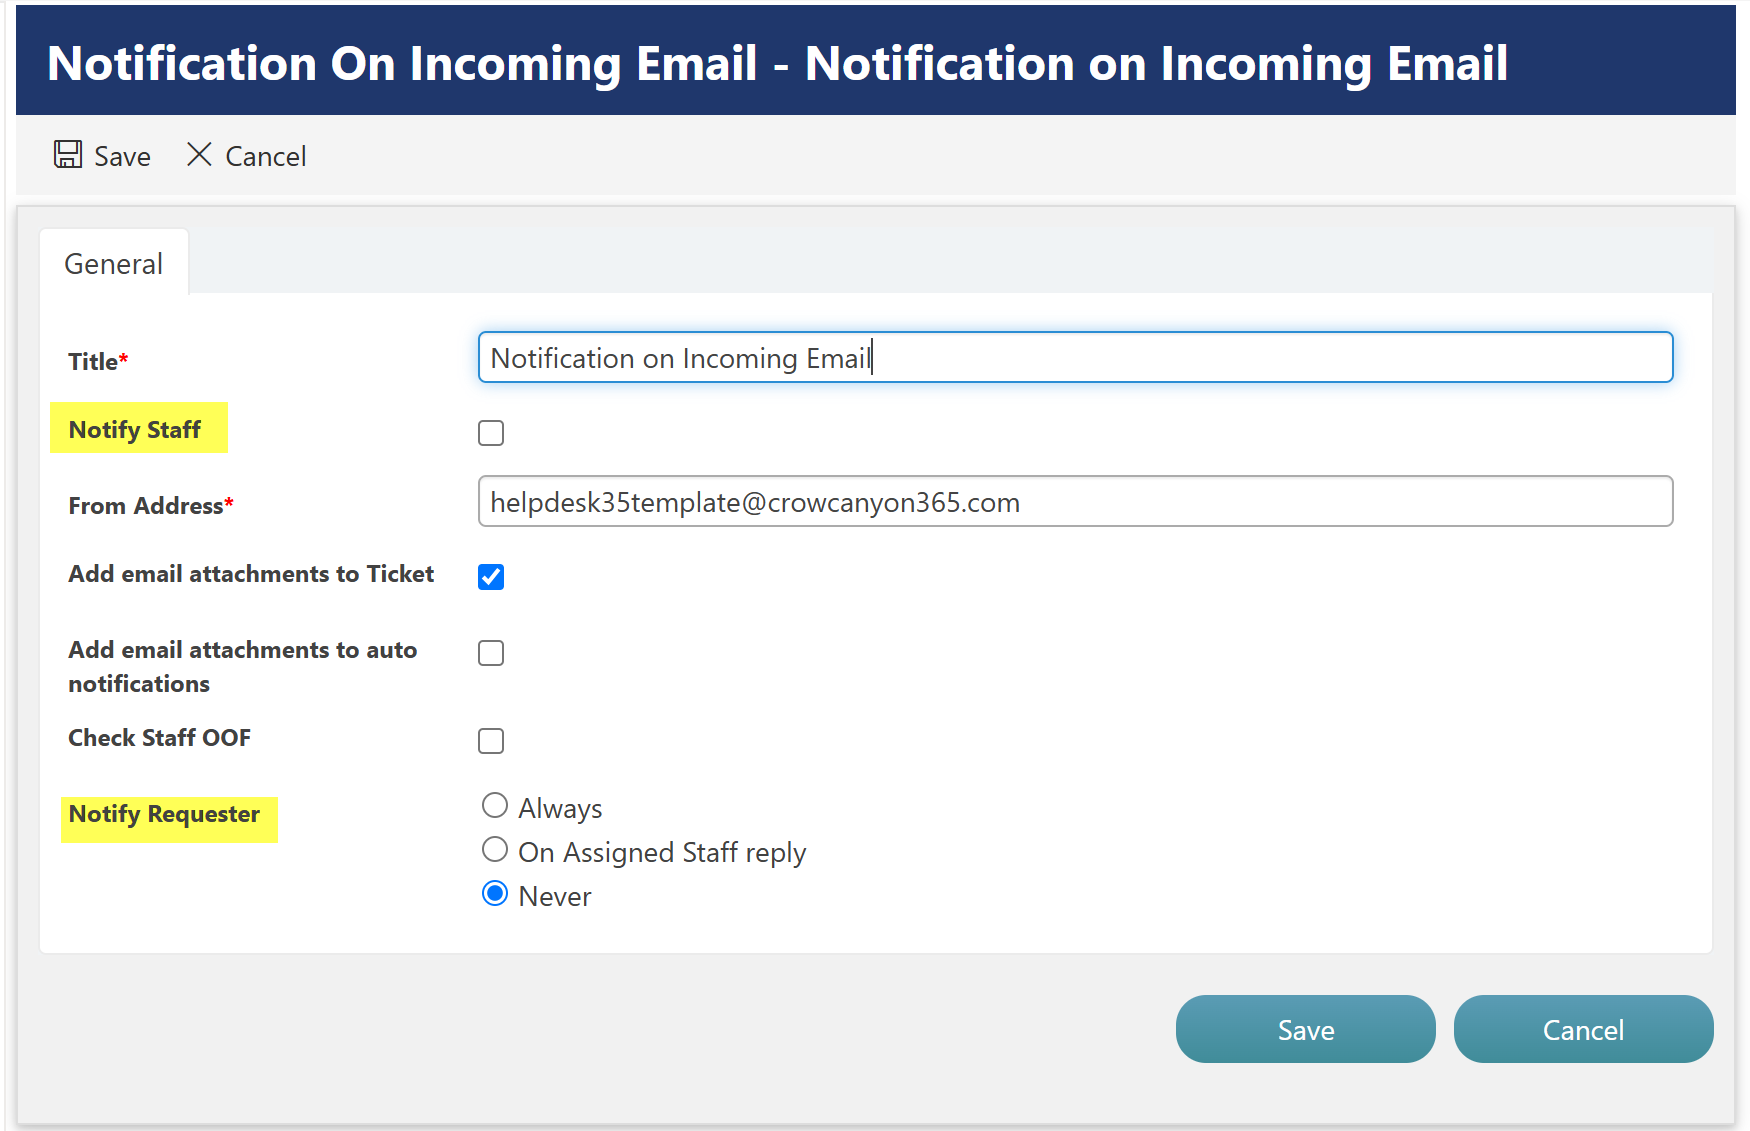Viewport: 1750px width, 1131px height.
Task: Click into the Title text field
Action: (1074, 358)
